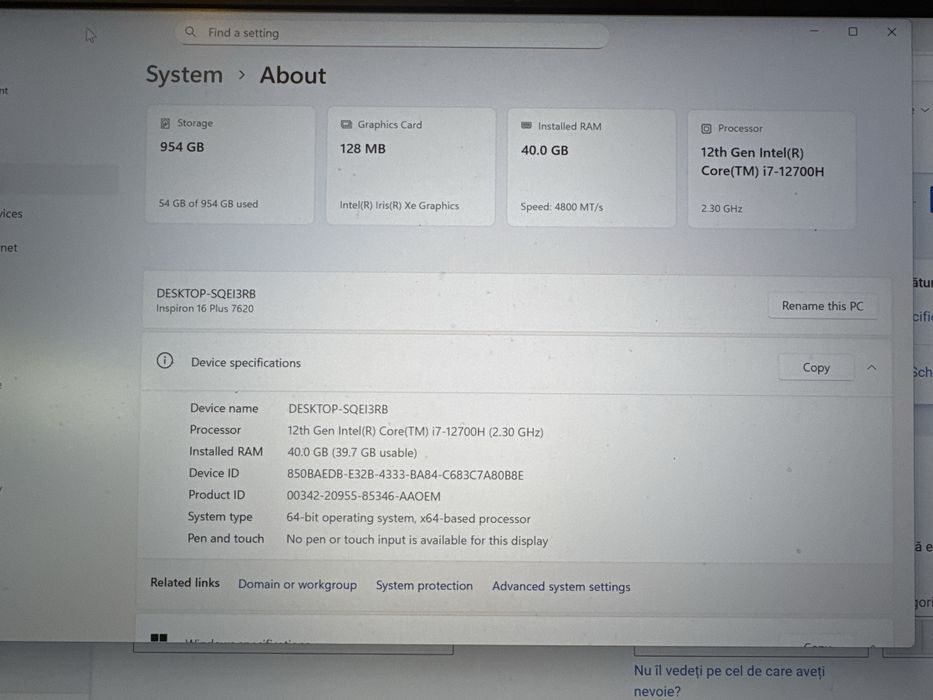The image size is (933, 700).
Task: Click the search magnifier icon
Action: (190, 32)
